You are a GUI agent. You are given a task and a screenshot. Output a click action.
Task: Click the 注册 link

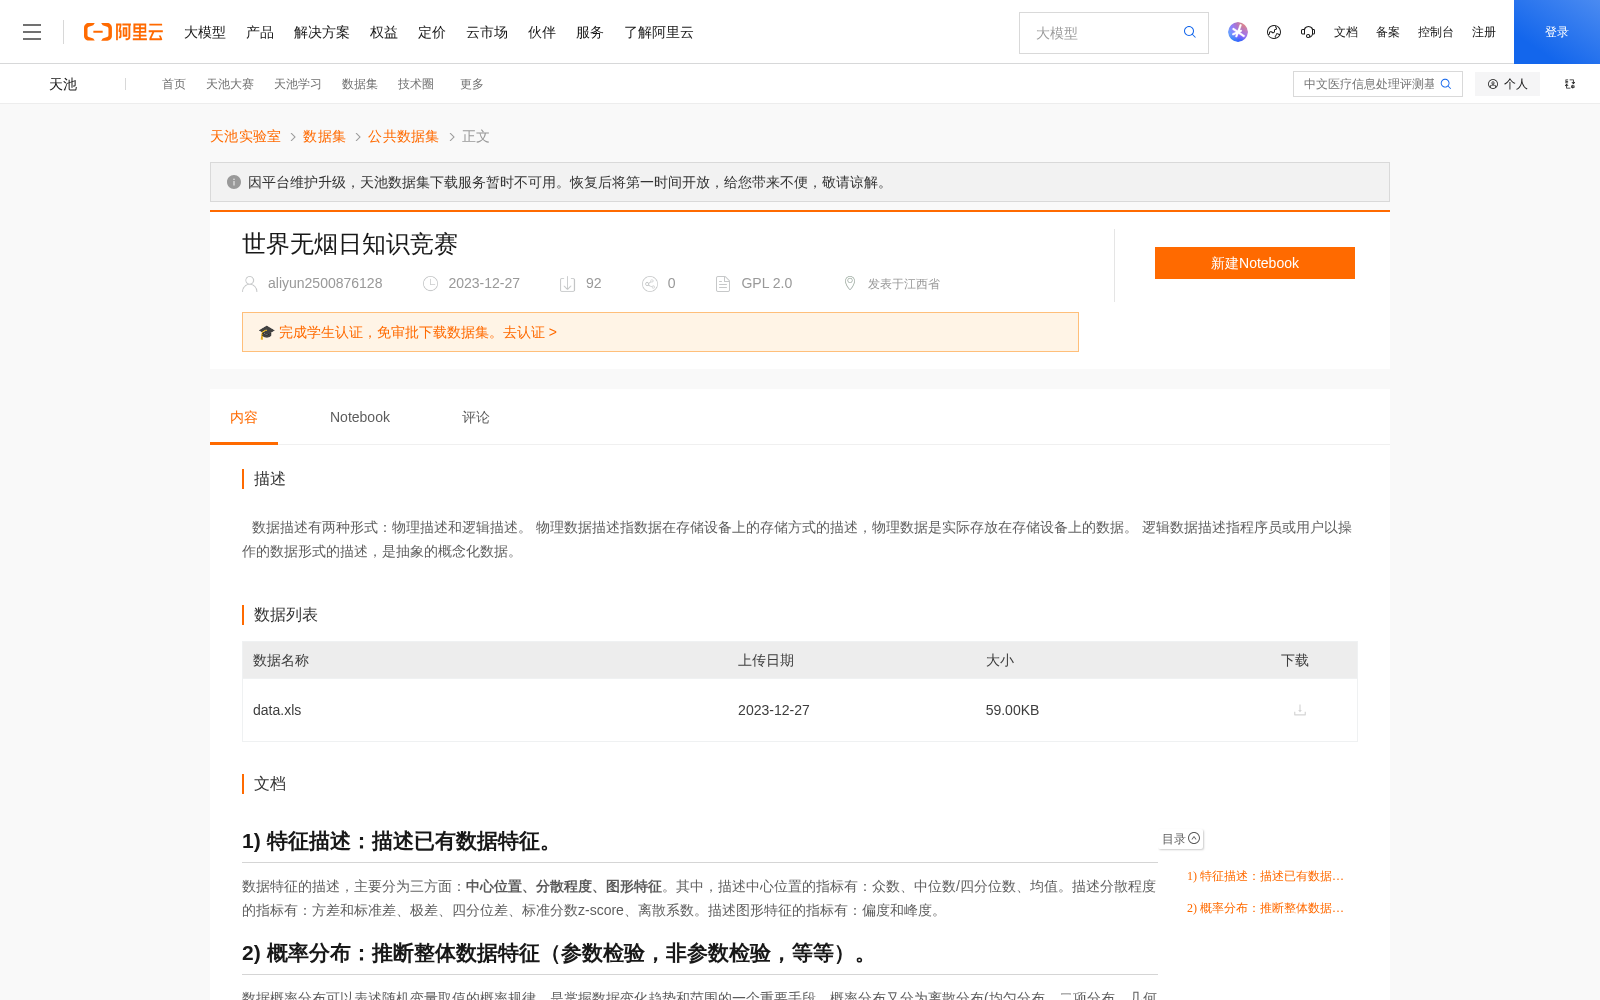1484,32
